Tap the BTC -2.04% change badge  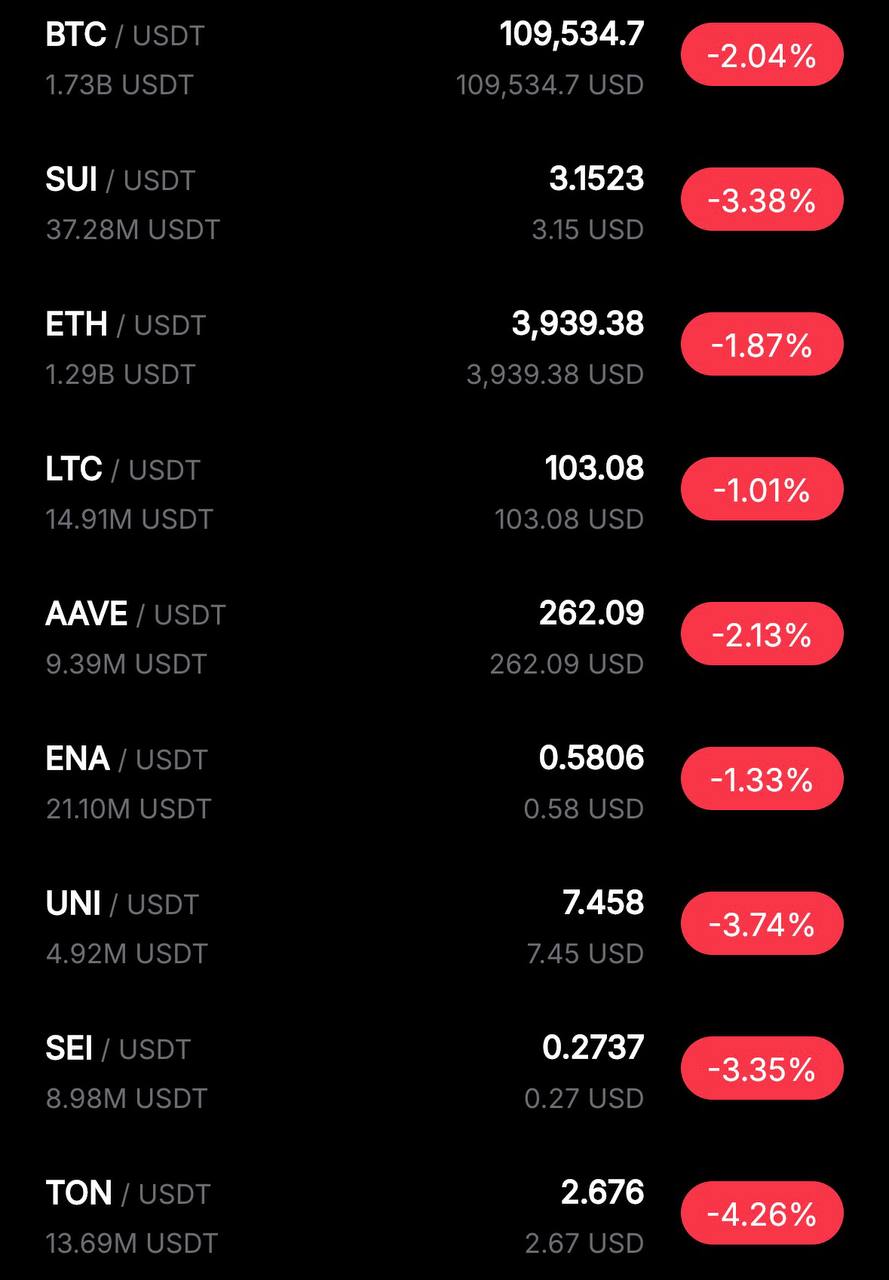pyautogui.click(x=762, y=56)
